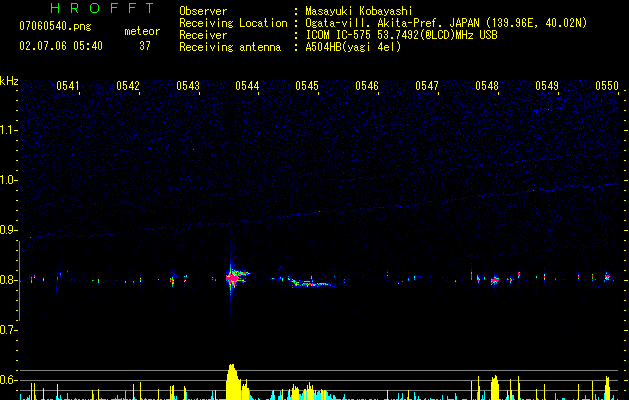
Task: Click the 0550 time marker
Action: (x=607, y=86)
